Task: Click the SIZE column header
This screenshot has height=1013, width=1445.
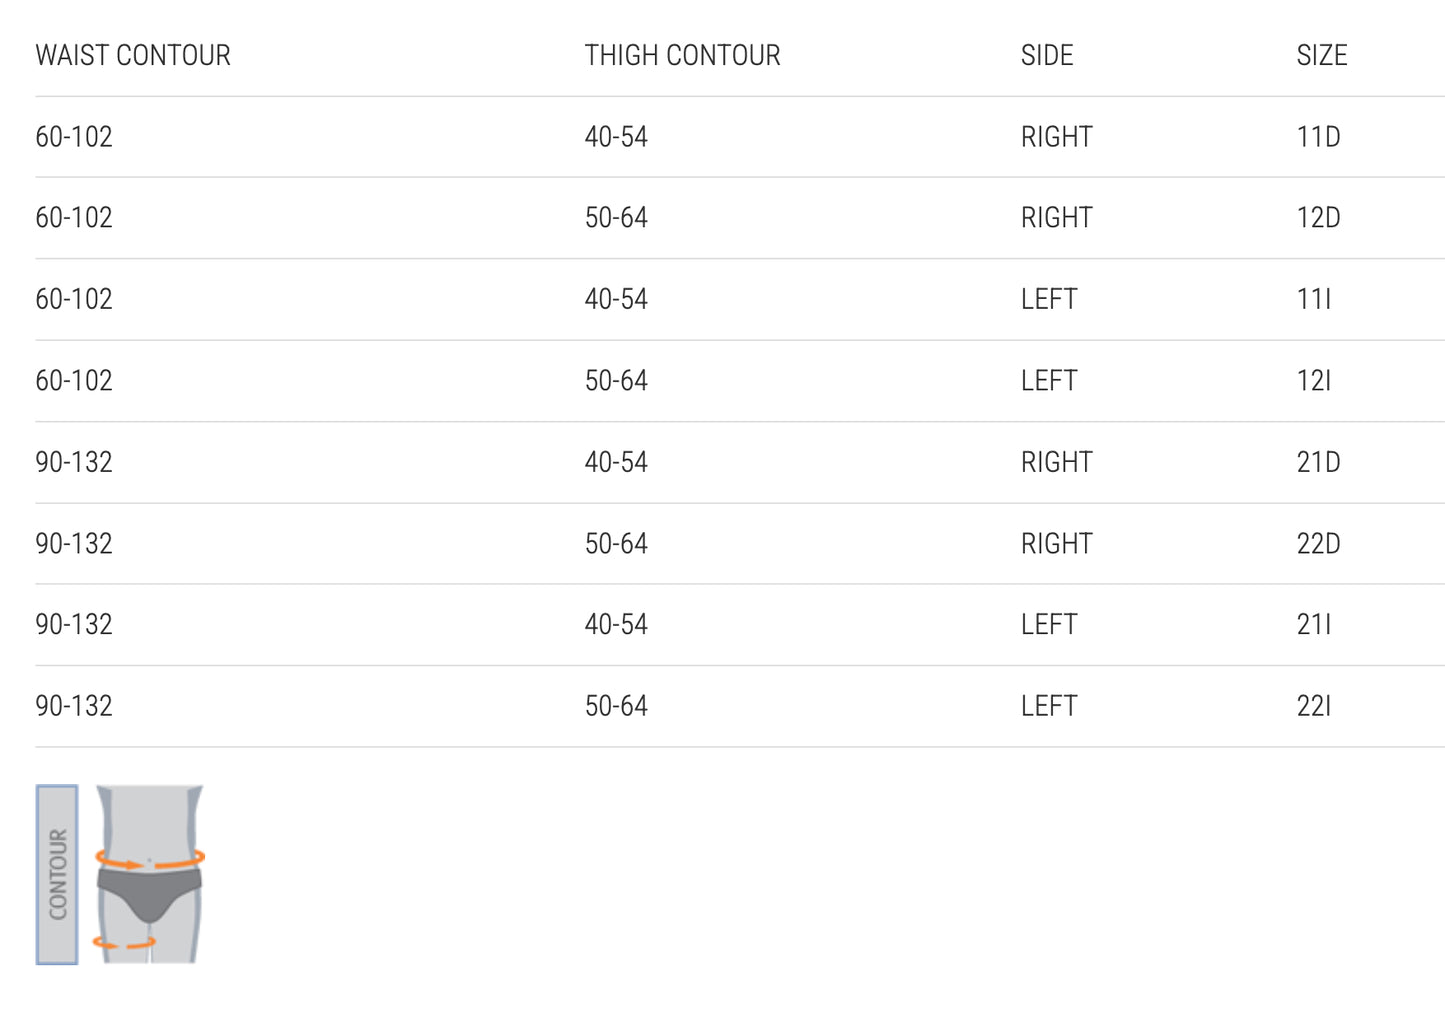Action: 1321,56
